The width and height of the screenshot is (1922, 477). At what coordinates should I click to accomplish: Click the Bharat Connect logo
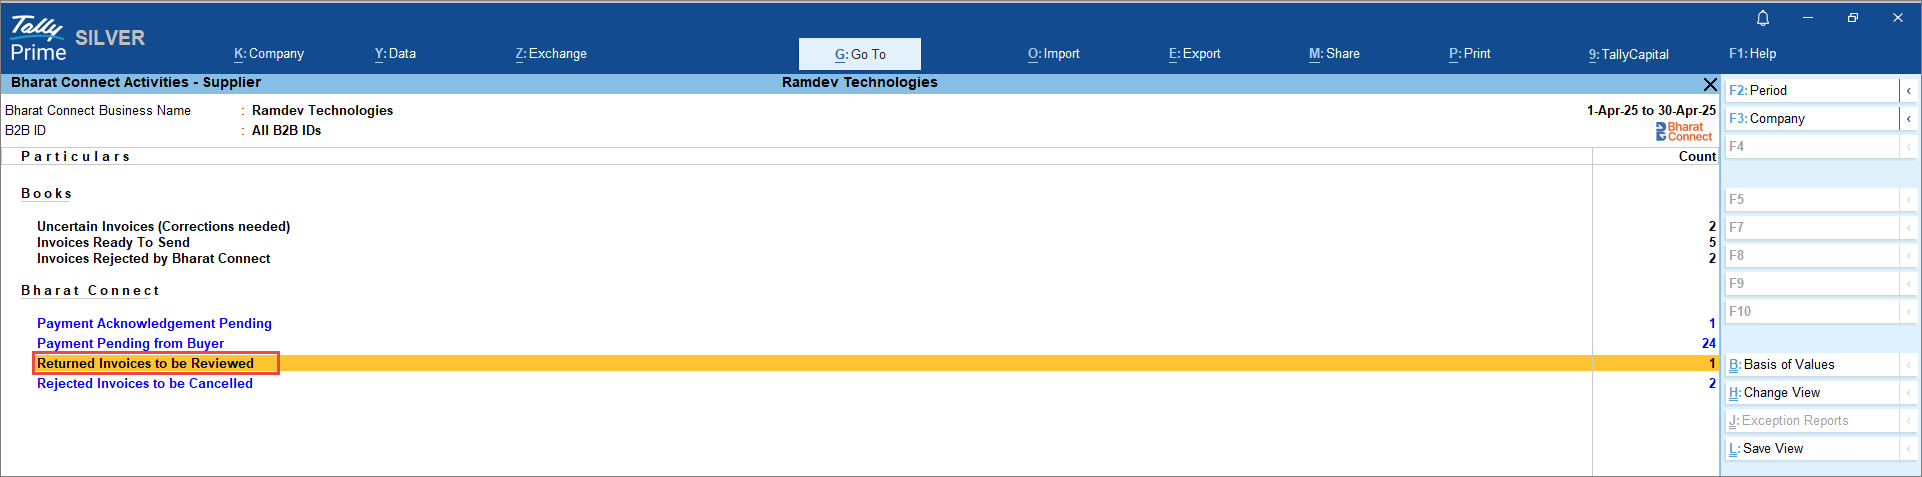tap(1683, 132)
